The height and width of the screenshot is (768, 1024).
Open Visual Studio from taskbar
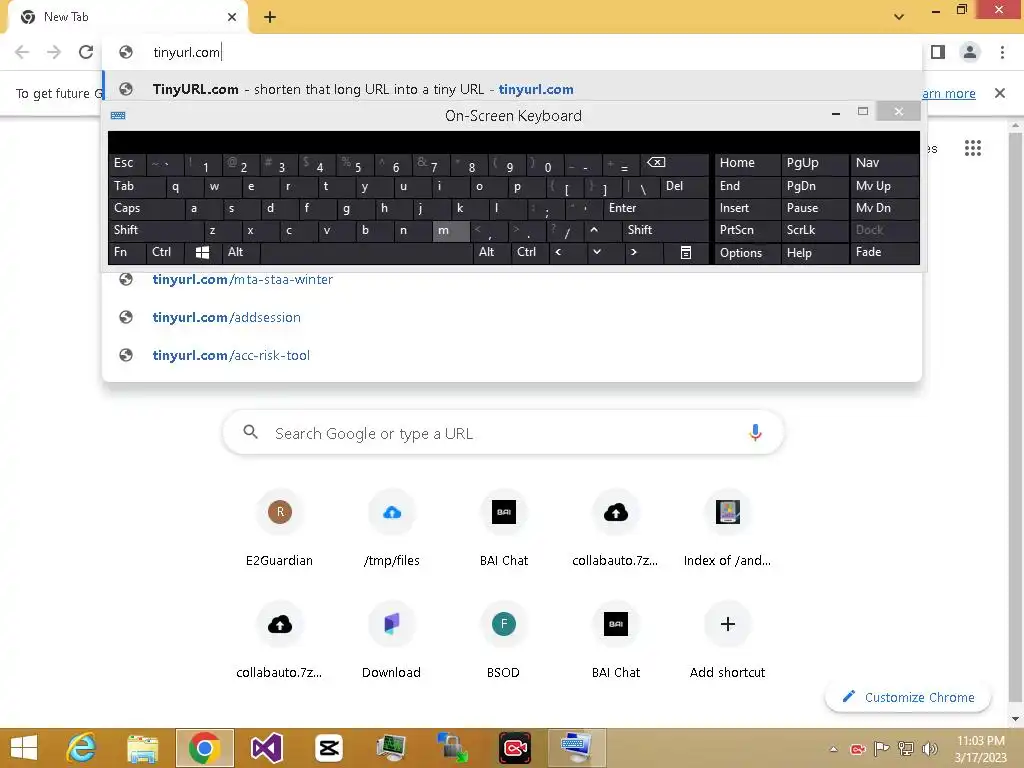(x=266, y=748)
